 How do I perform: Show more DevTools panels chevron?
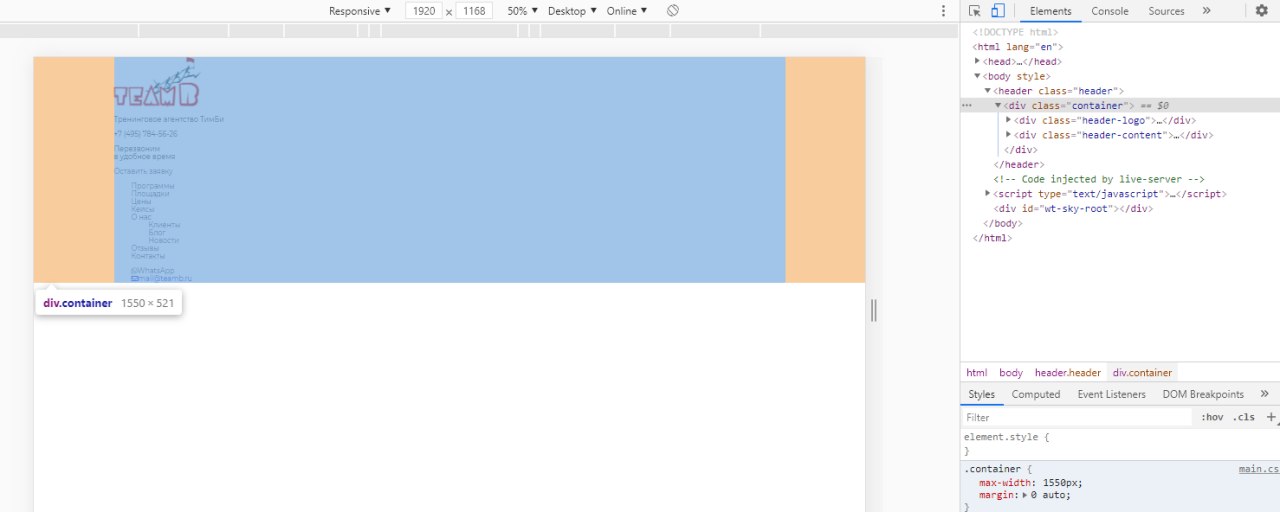coord(1206,11)
